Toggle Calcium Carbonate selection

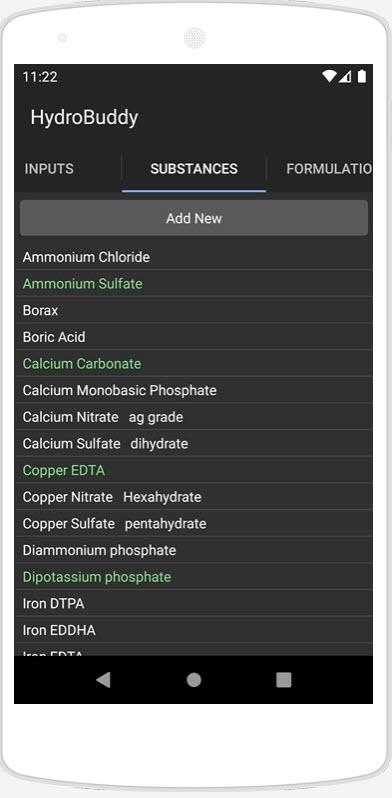(x=194, y=363)
